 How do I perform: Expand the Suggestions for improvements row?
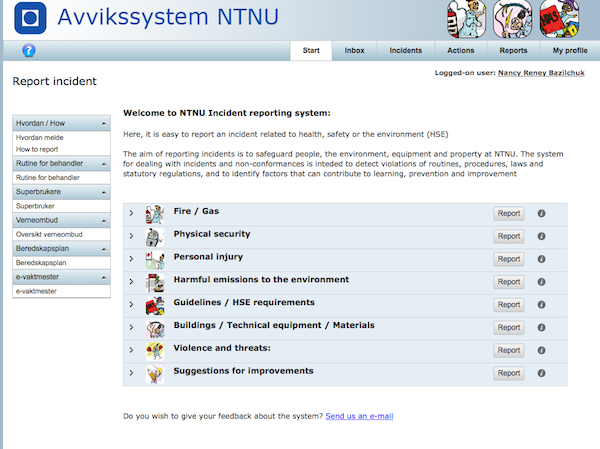click(131, 373)
